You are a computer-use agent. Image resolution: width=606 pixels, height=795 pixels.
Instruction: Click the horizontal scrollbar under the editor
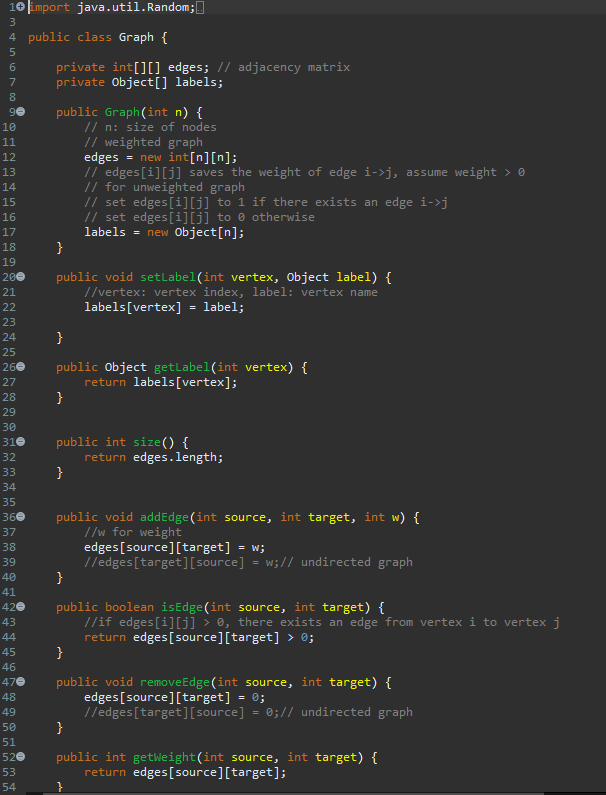(293, 792)
